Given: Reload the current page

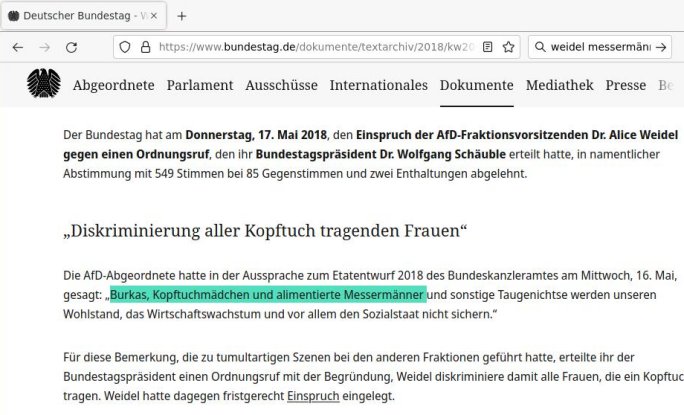Looking at the screenshot, I should [72, 47].
